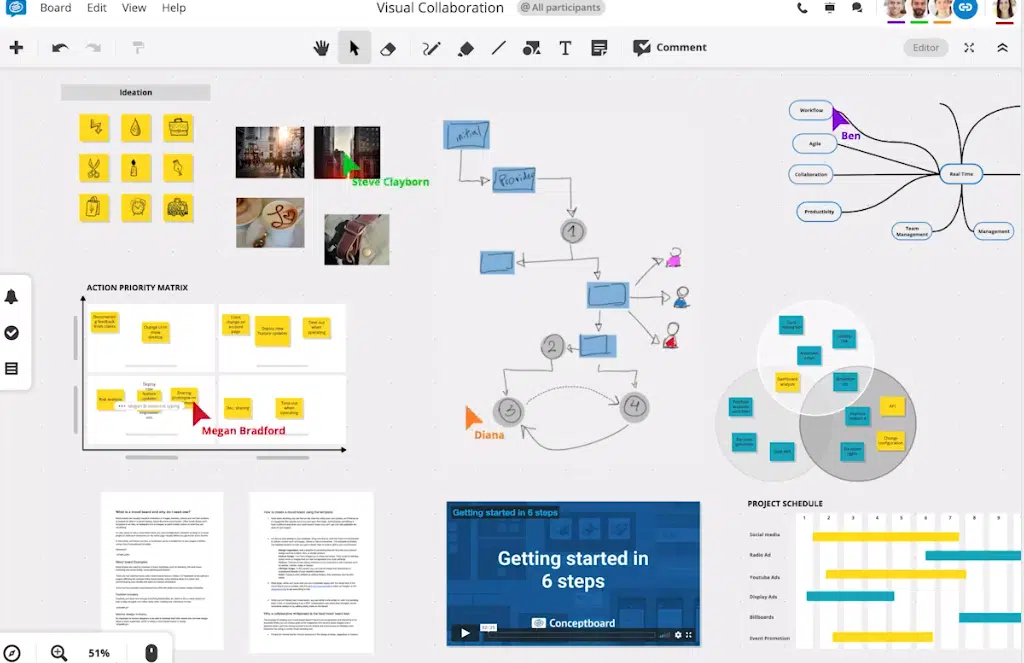Click the Comment button
This screenshot has height=663, width=1024.
click(670, 48)
